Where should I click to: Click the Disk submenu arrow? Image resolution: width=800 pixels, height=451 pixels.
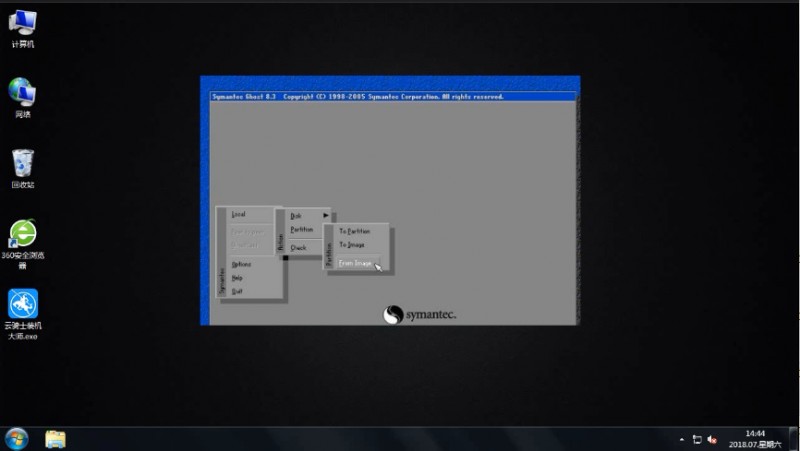(x=326, y=215)
